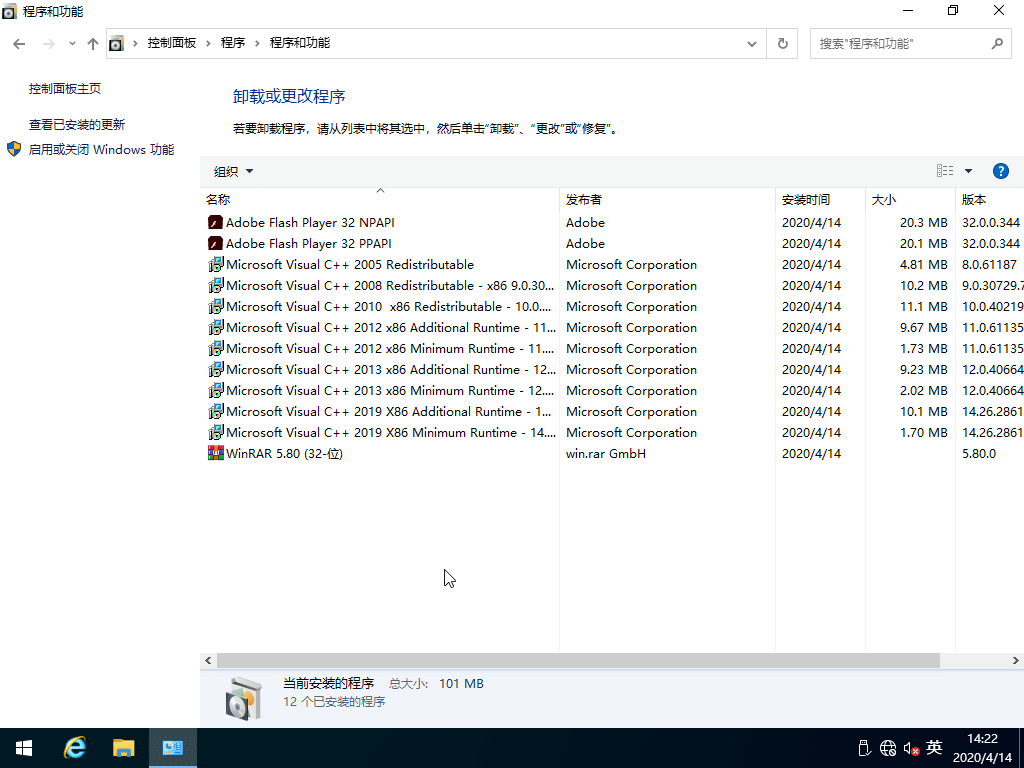Sort by the 版本 column header
This screenshot has width=1024, height=768.
click(x=990, y=200)
